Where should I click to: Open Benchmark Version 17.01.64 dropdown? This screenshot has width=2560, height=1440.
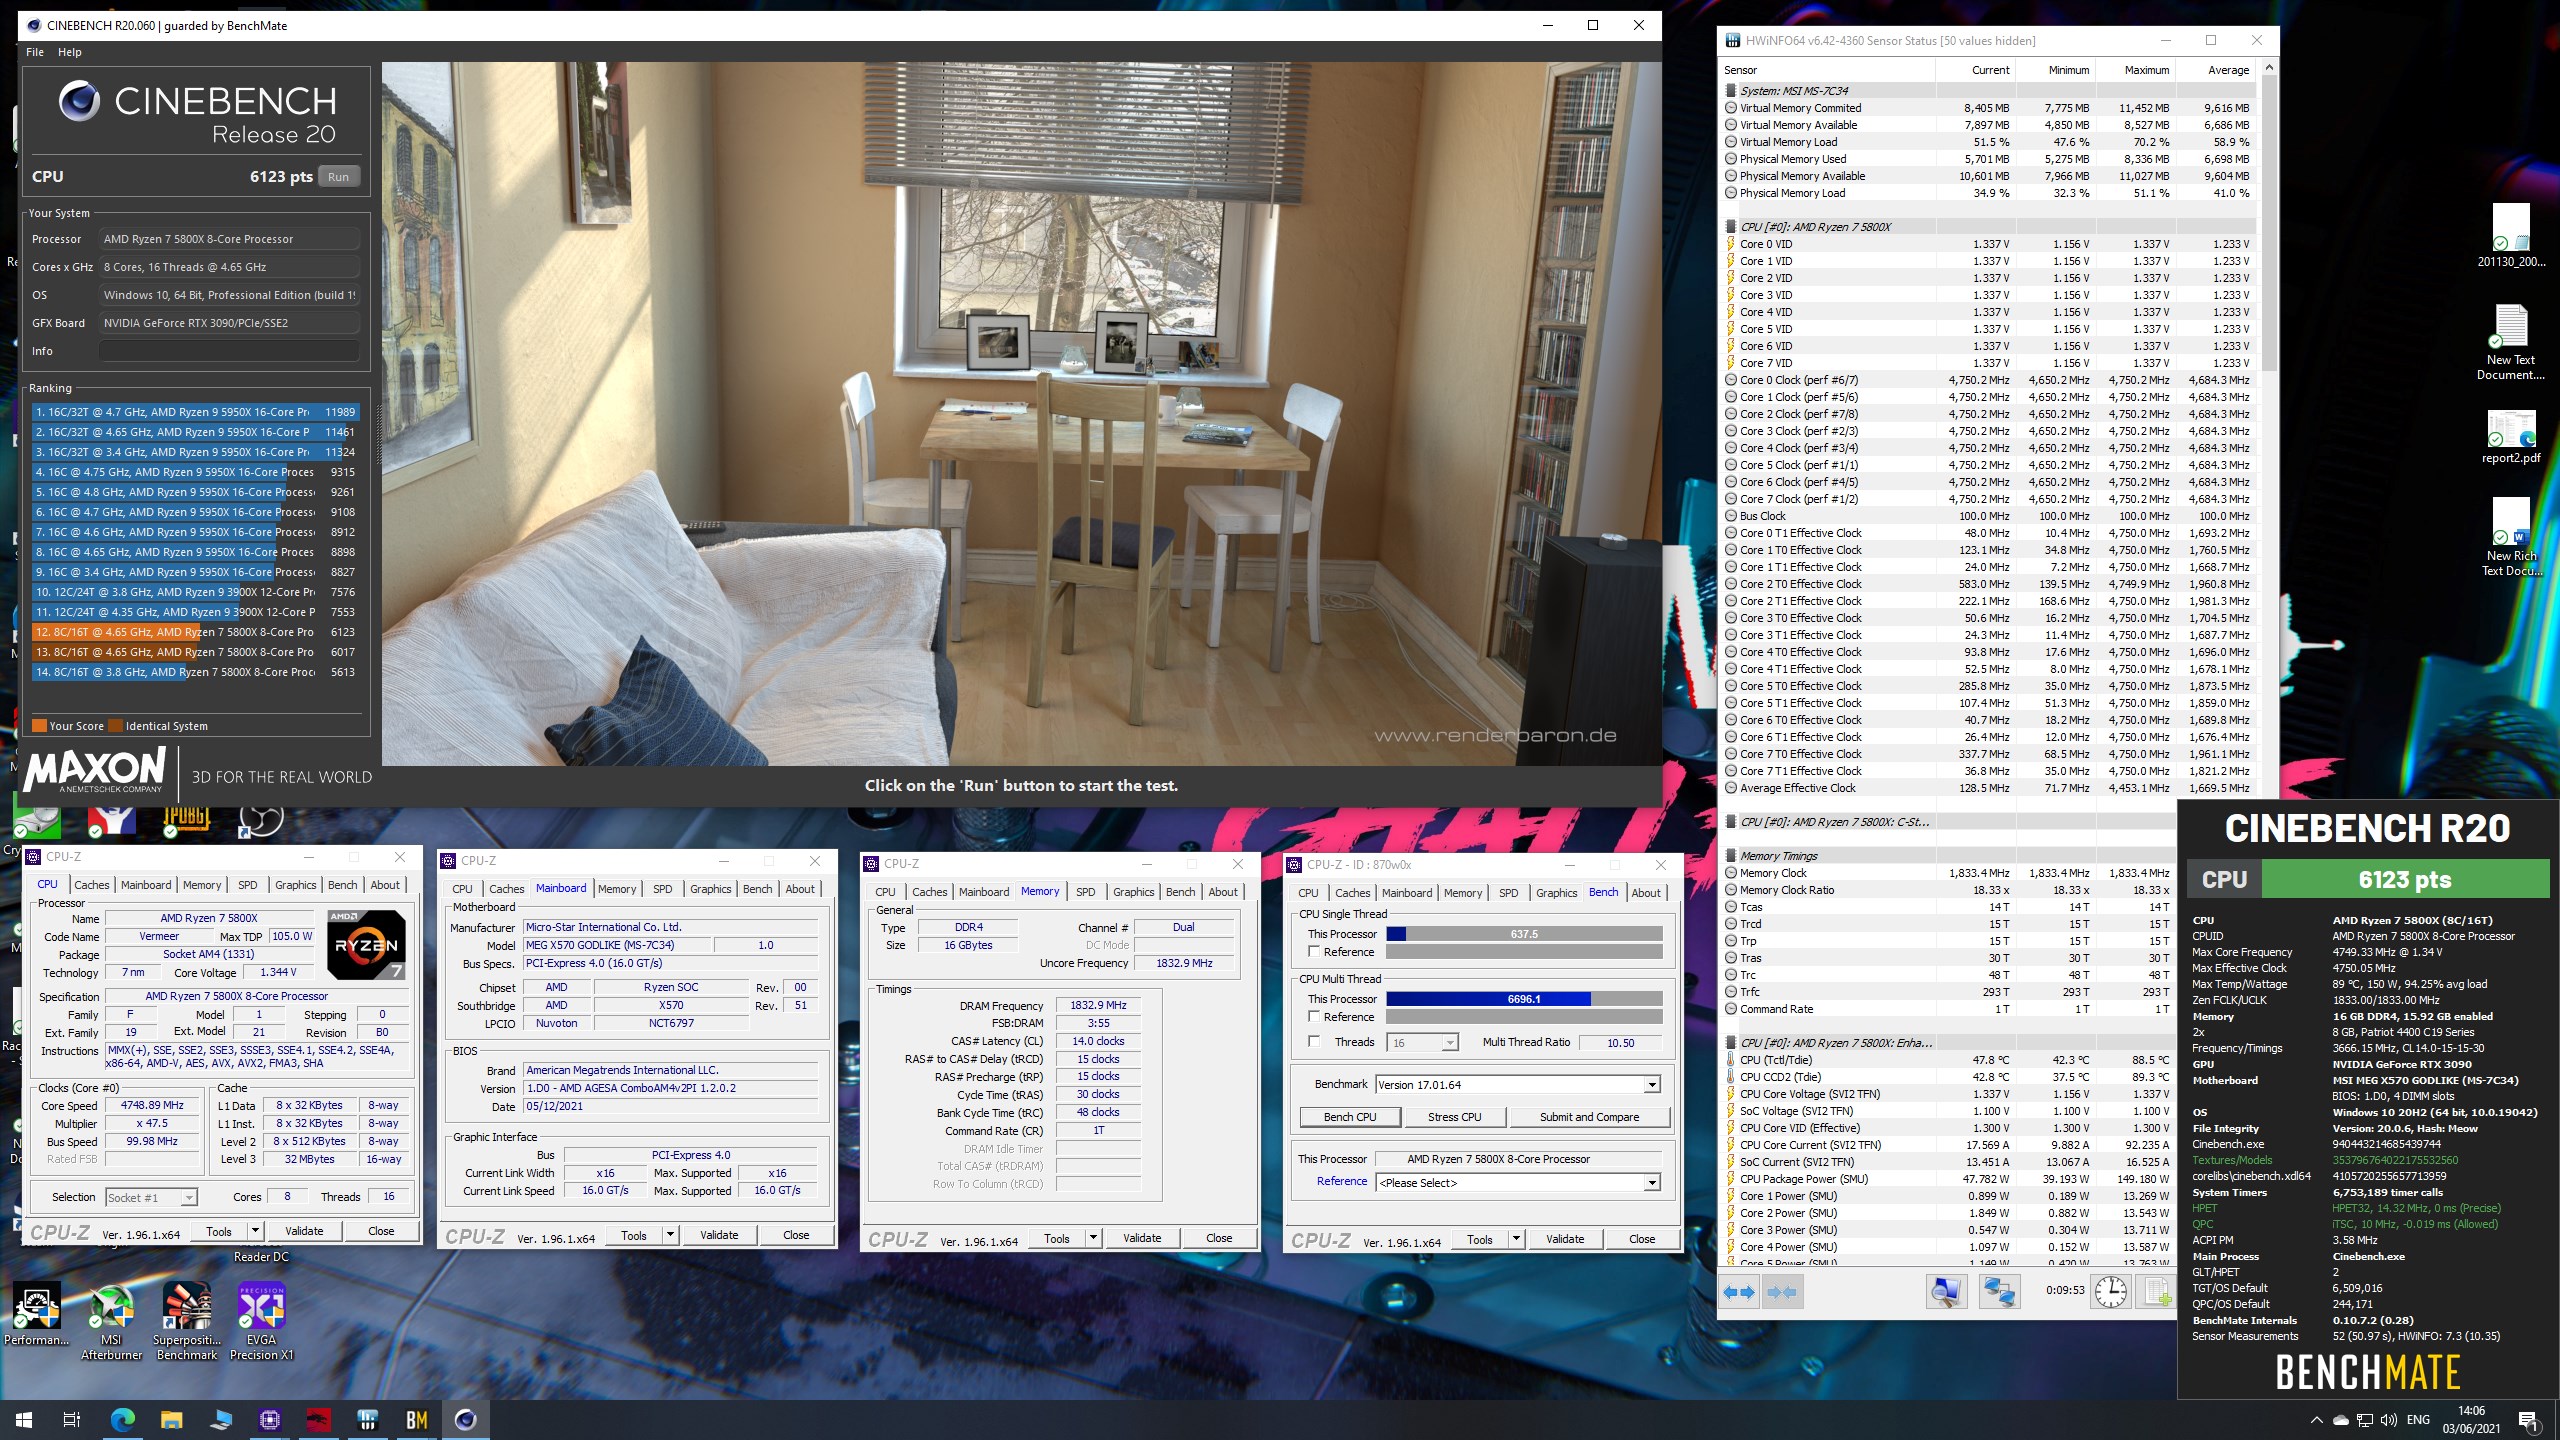pos(1518,1085)
